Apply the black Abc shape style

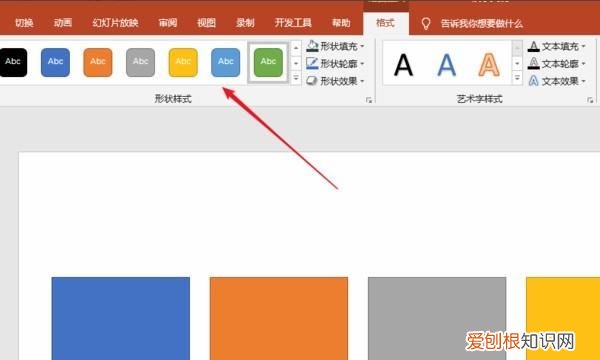click(x=13, y=62)
